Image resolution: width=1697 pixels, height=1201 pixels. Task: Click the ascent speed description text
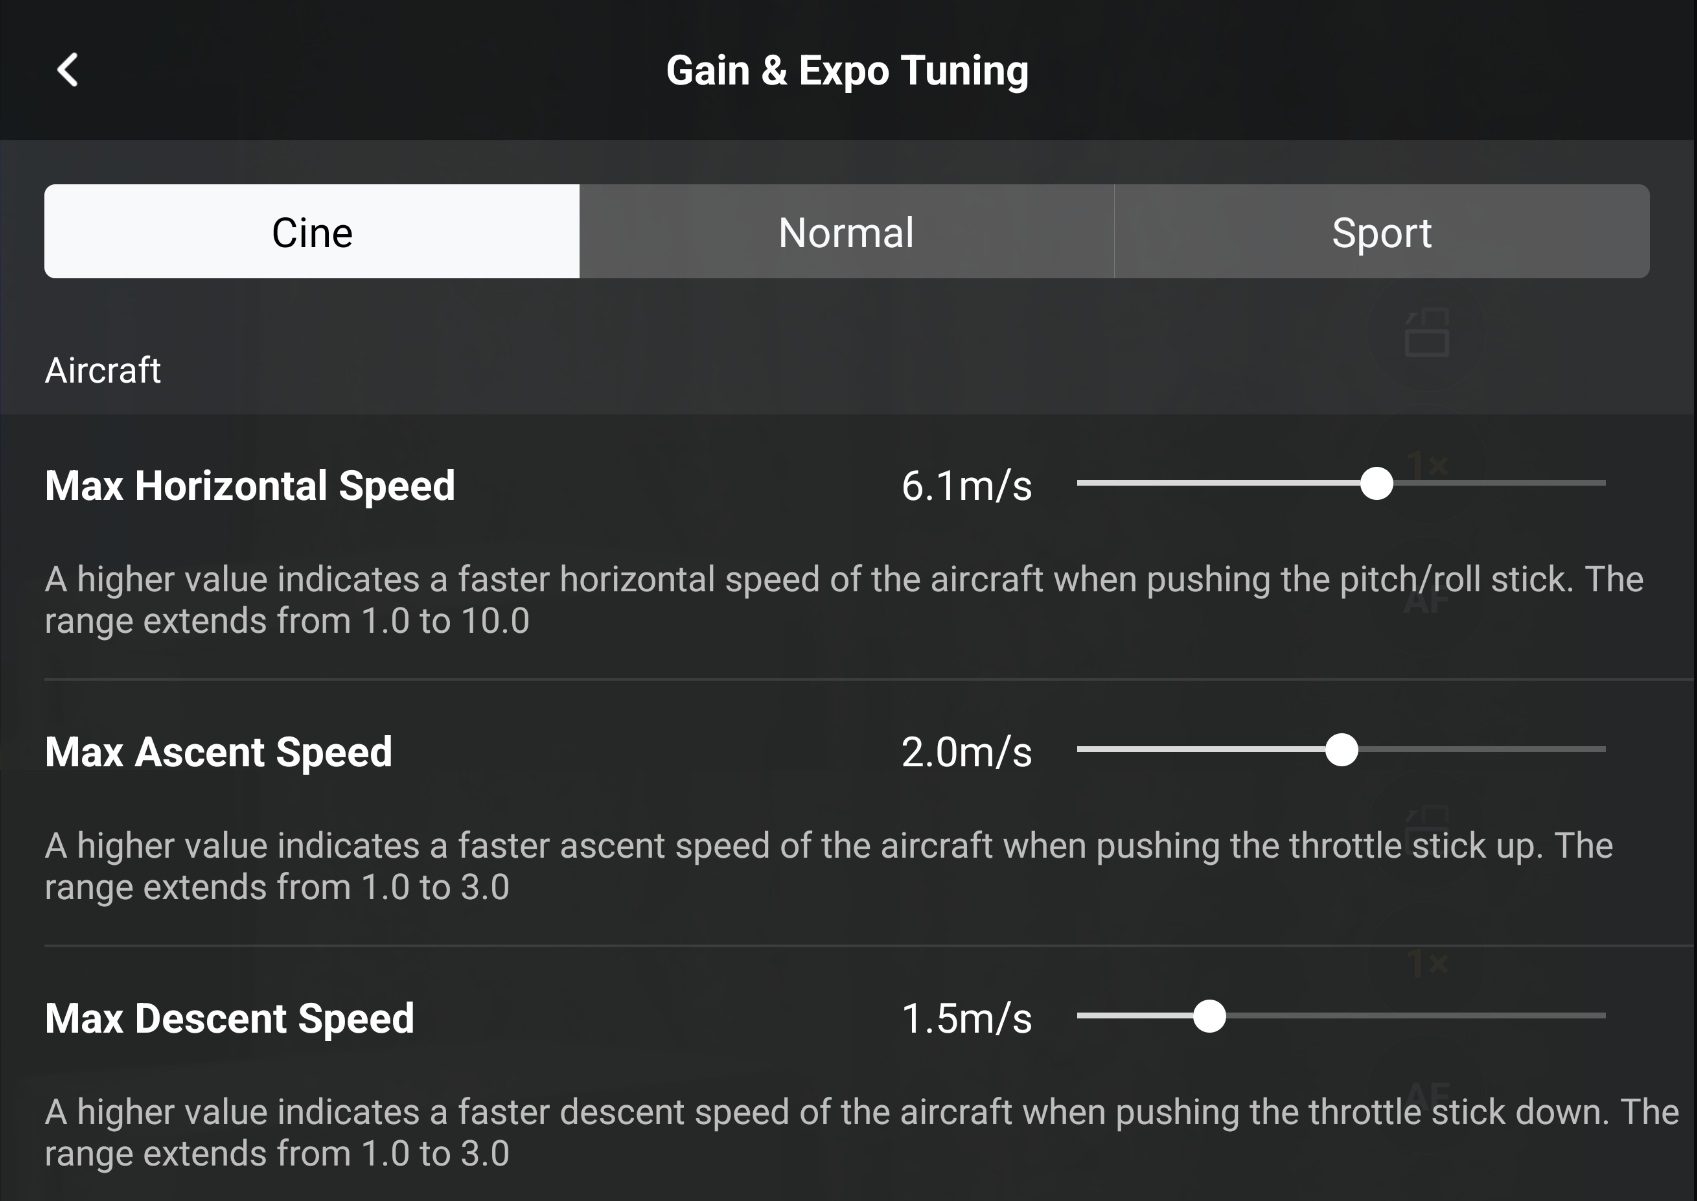coord(828,866)
